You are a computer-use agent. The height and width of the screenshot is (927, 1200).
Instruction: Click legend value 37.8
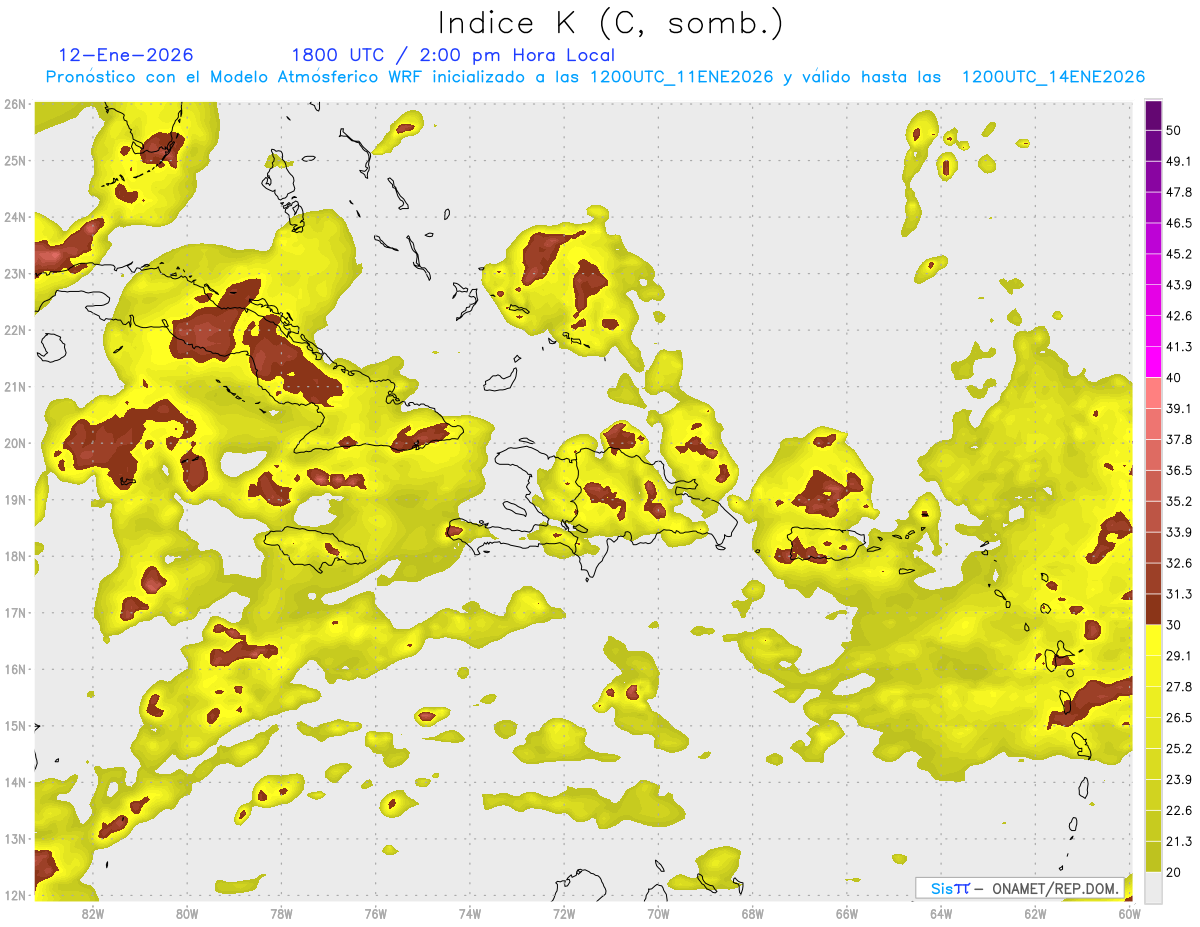1179,440
